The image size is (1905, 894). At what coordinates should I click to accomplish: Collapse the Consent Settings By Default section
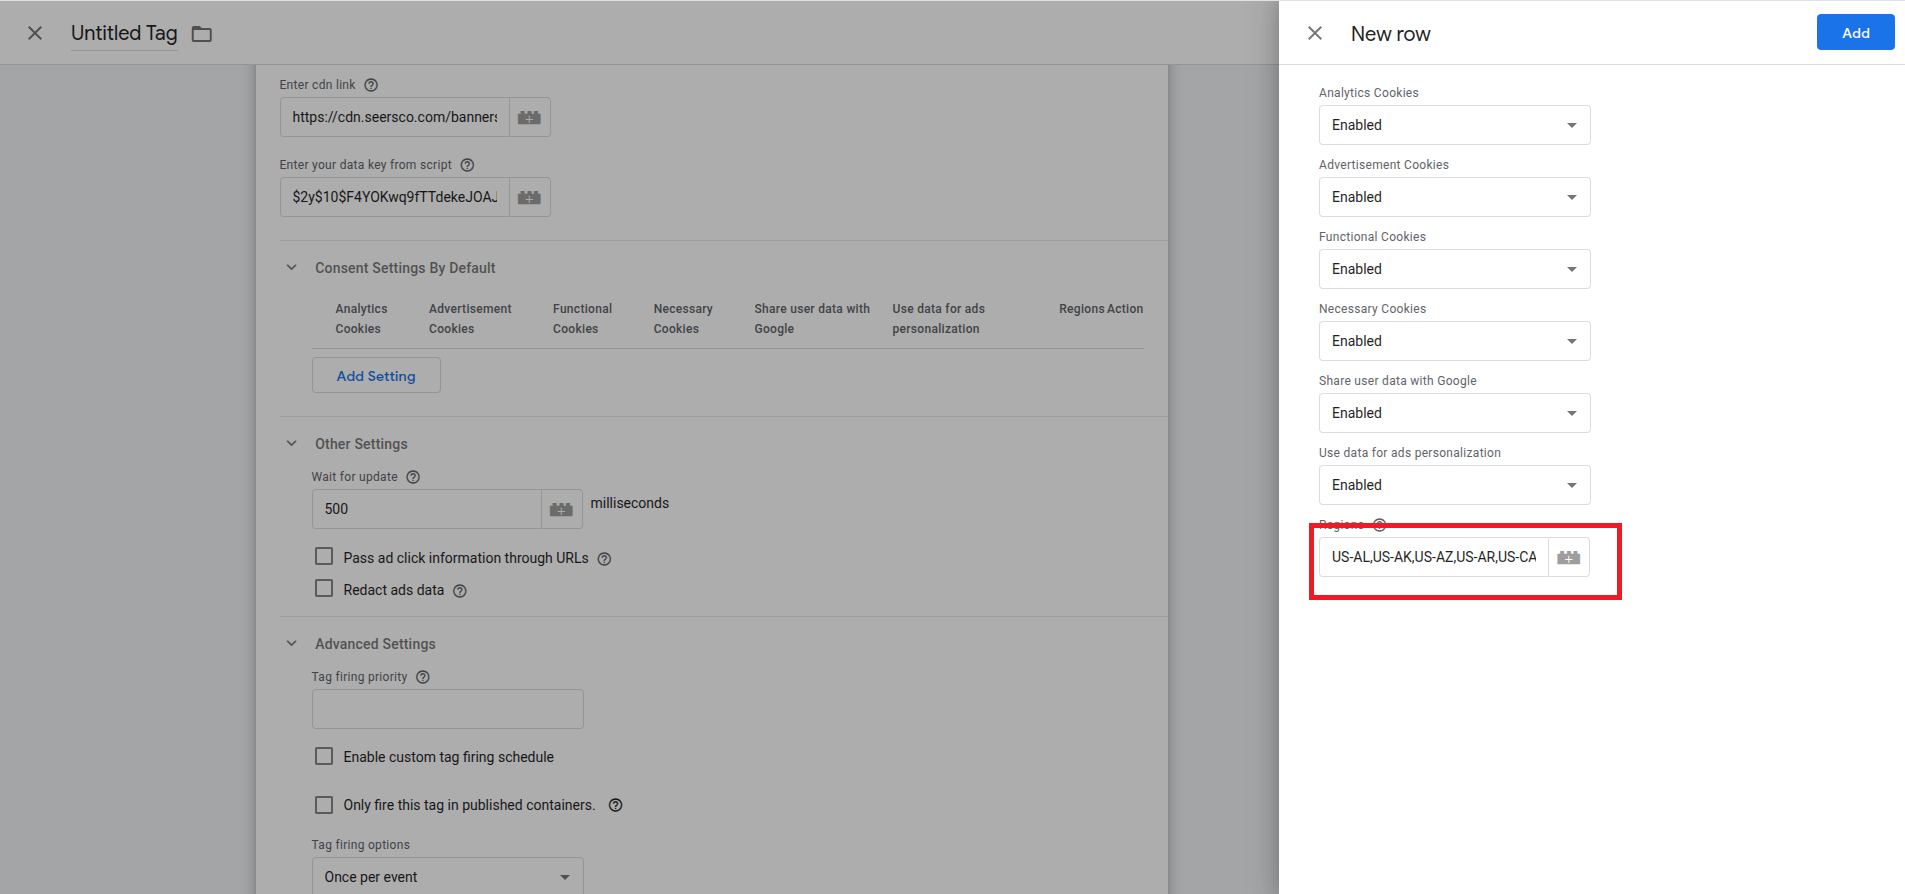(x=292, y=268)
